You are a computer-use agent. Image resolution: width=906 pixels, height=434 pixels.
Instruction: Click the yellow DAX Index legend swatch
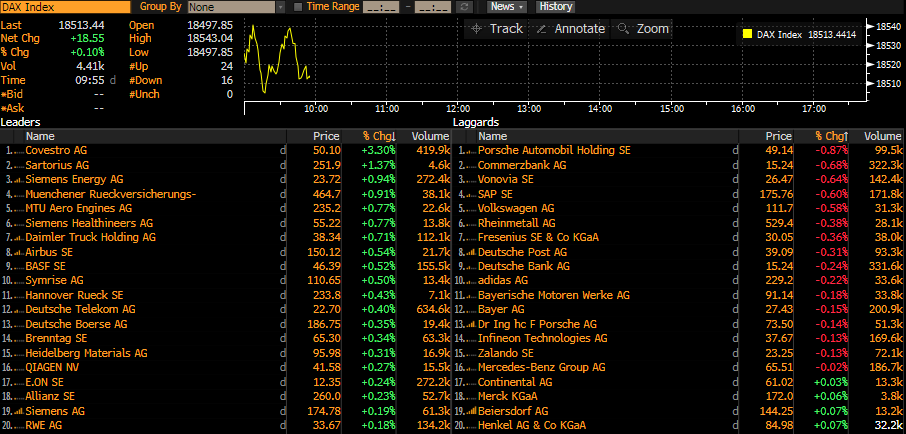[747, 34]
